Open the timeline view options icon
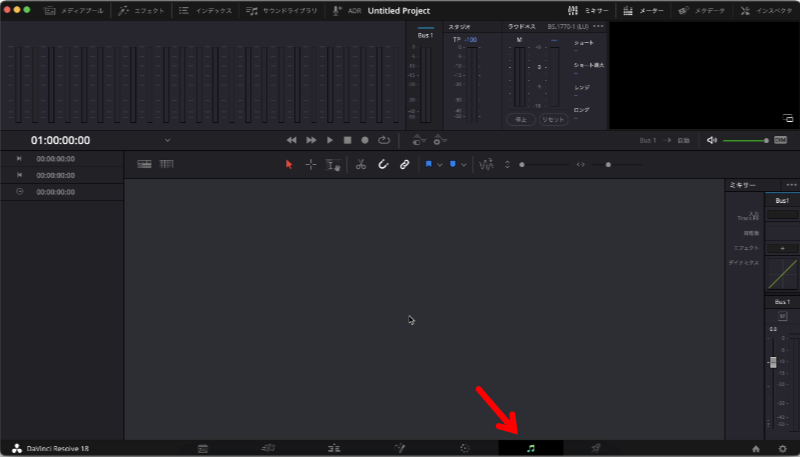The width and height of the screenshot is (800, 457). pos(144,164)
